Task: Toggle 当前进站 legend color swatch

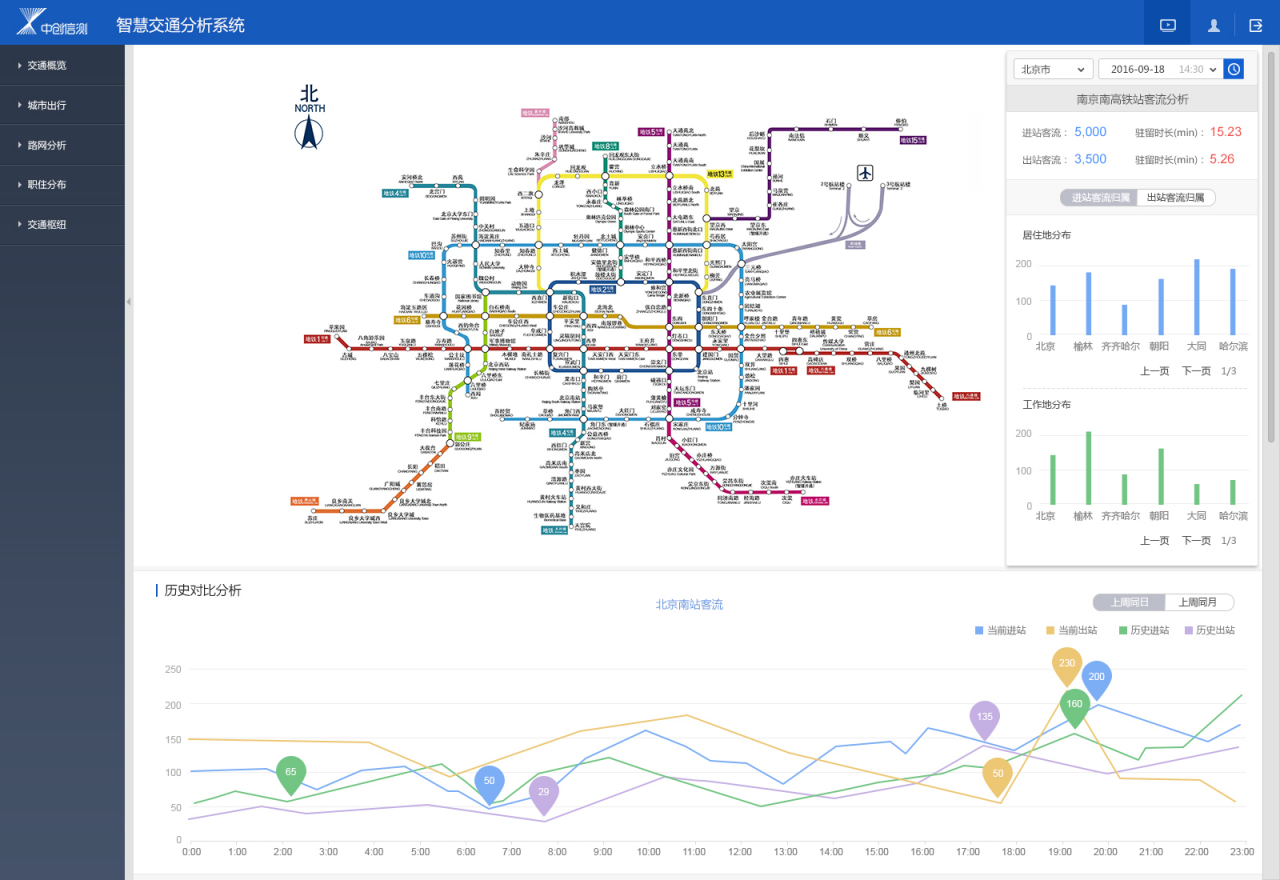Action: 979,631
